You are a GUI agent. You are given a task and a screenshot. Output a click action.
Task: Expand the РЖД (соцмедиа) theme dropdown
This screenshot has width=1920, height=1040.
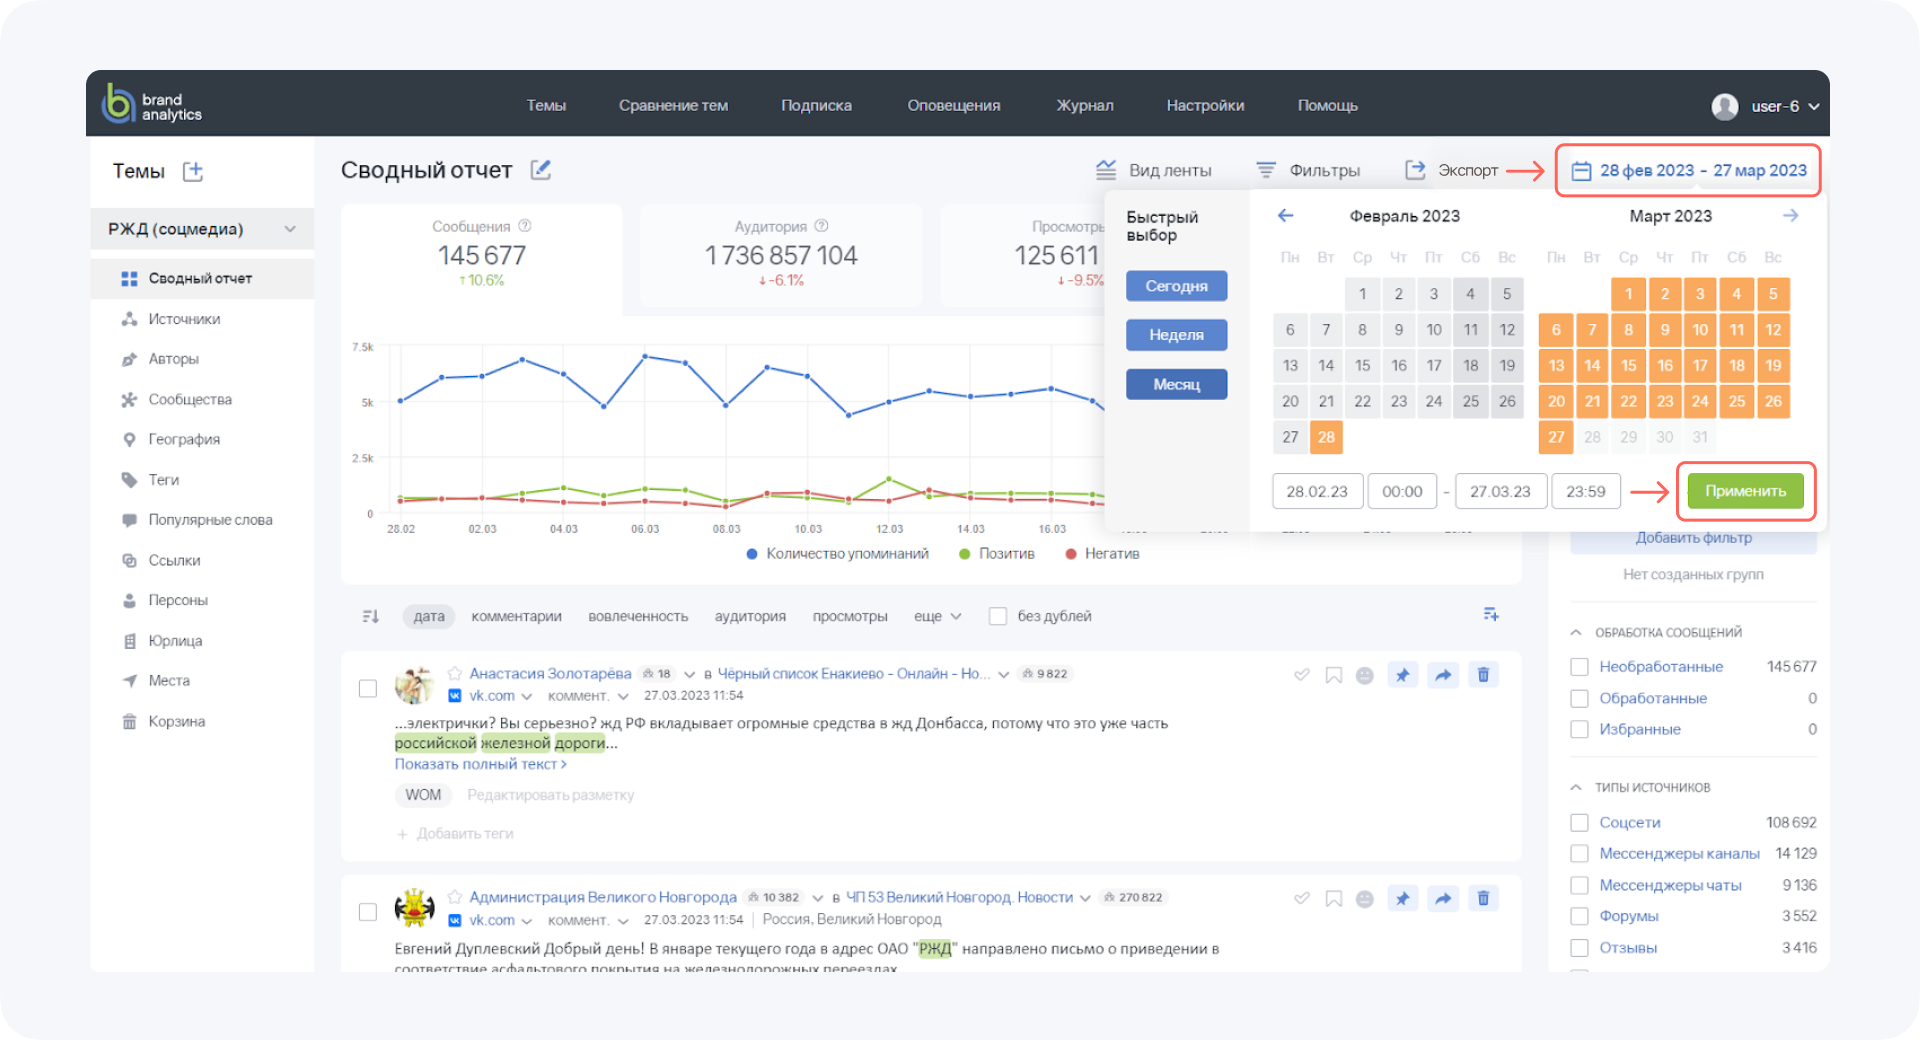click(x=290, y=229)
